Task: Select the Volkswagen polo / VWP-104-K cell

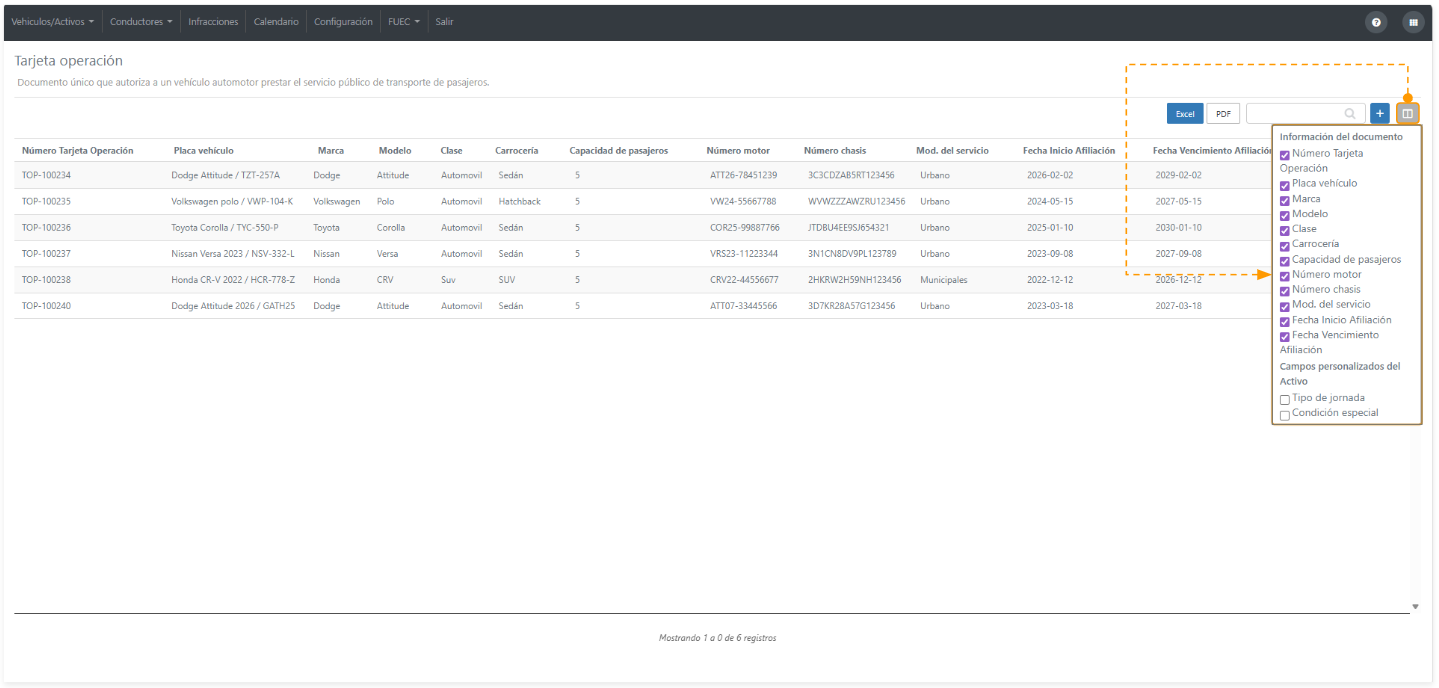Action: click(x=232, y=201)
